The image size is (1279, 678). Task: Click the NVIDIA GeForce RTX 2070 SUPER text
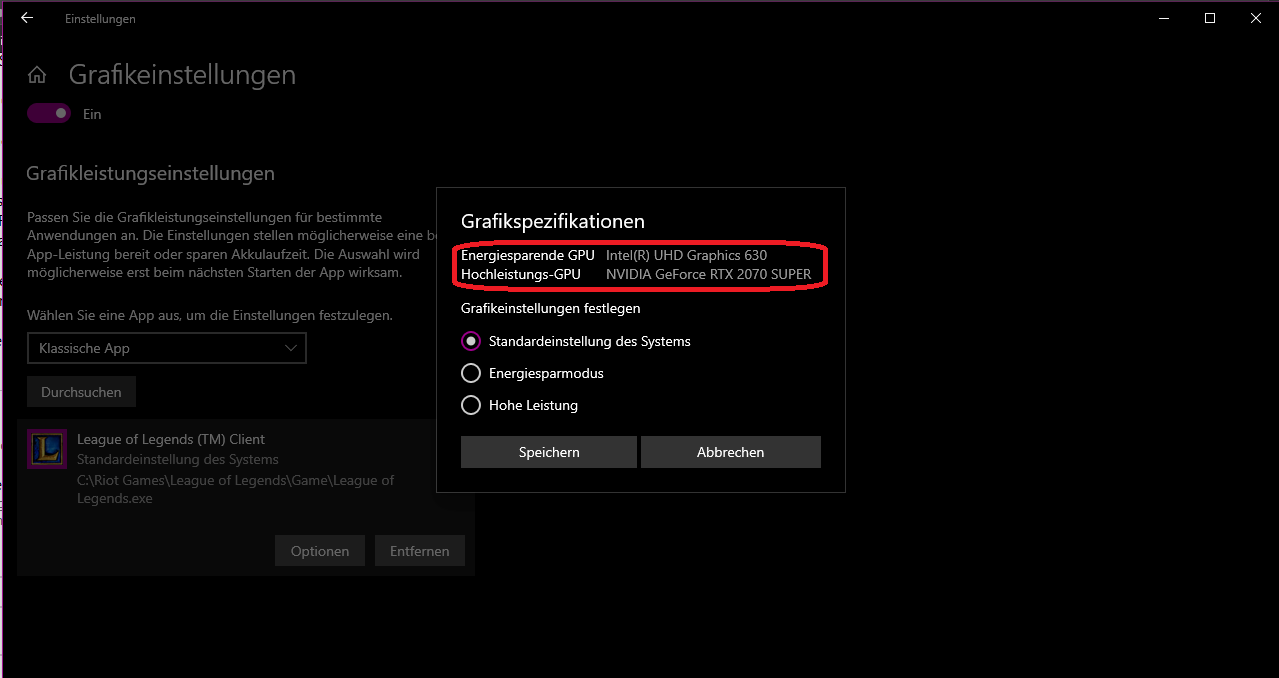pyautogui.click(x=708, y=274)
